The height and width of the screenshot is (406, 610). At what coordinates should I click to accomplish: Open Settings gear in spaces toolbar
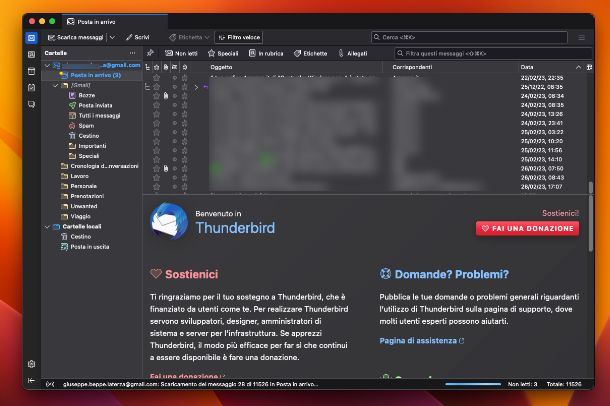click(x=32, y=364)
